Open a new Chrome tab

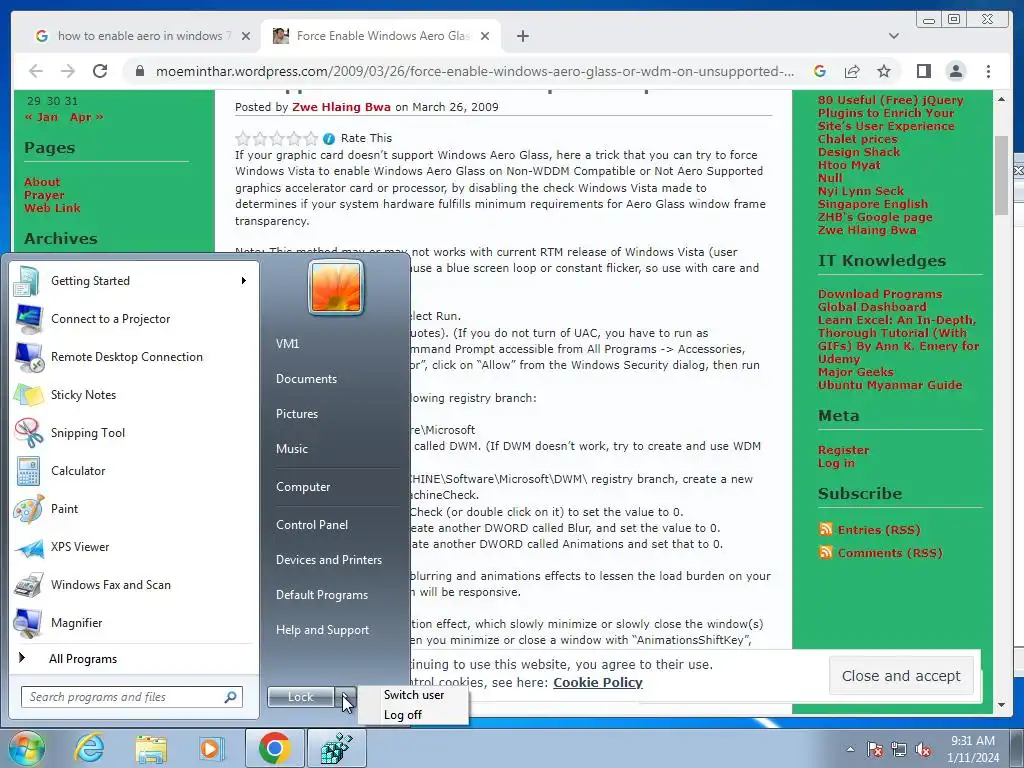point(522,36)
